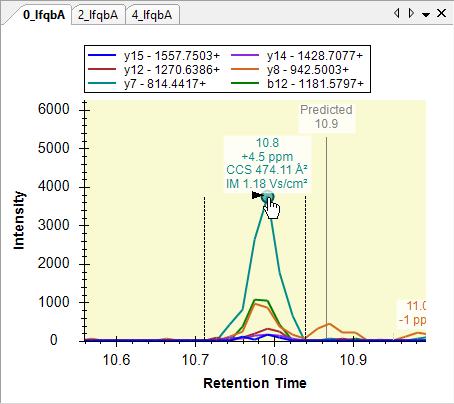The height and width of the screenshot is (404, 454).
Task: Open the tab list dropdown arrow
Action: click(x=426, y=14)
